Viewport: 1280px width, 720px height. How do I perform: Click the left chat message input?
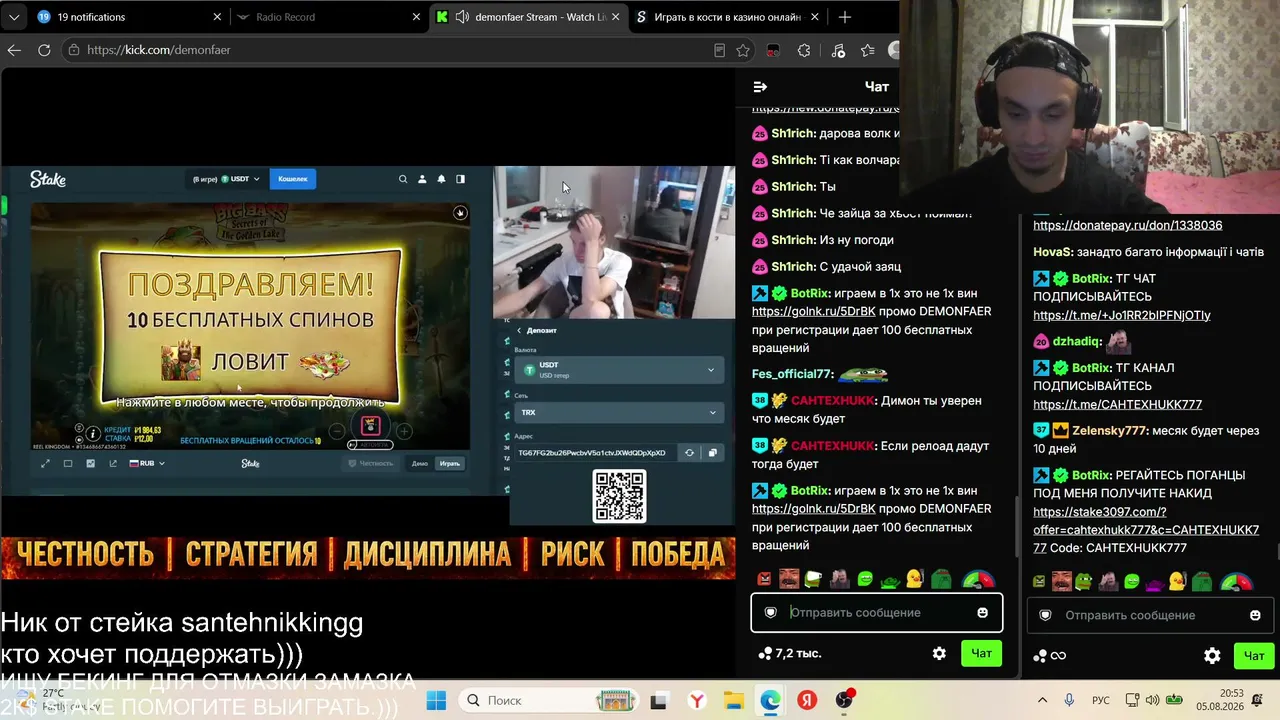tap(876, 612)
